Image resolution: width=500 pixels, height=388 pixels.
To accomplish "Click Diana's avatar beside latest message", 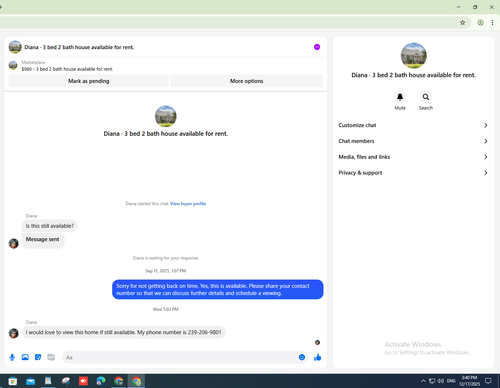I will 13,333.
